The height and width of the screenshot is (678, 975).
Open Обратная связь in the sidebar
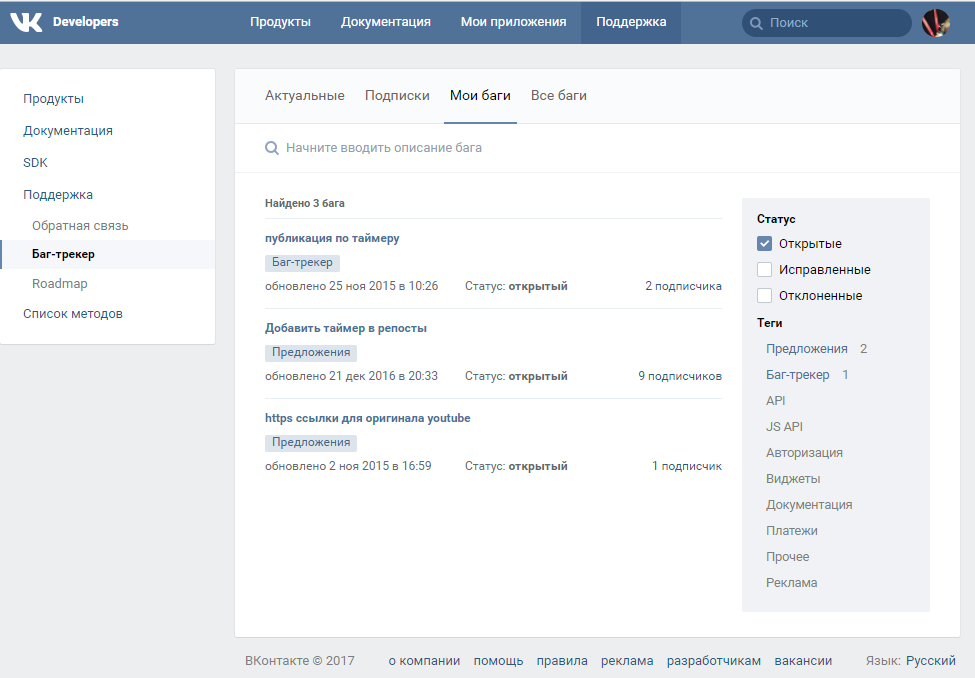tap(80, 226)
